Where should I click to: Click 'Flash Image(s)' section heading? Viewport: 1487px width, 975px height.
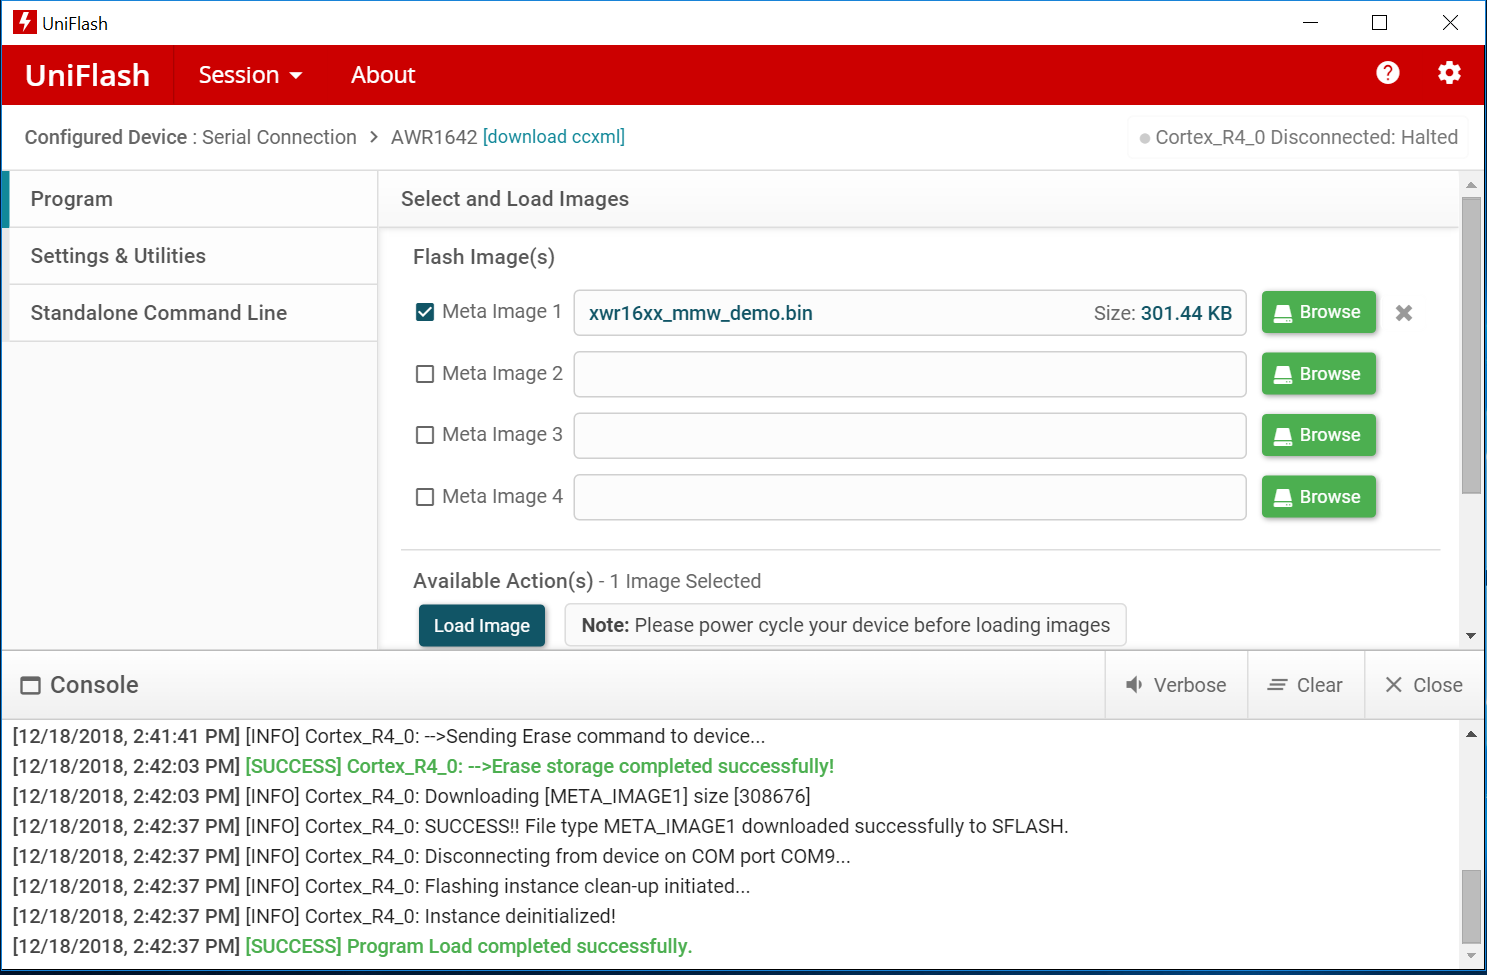484,257
